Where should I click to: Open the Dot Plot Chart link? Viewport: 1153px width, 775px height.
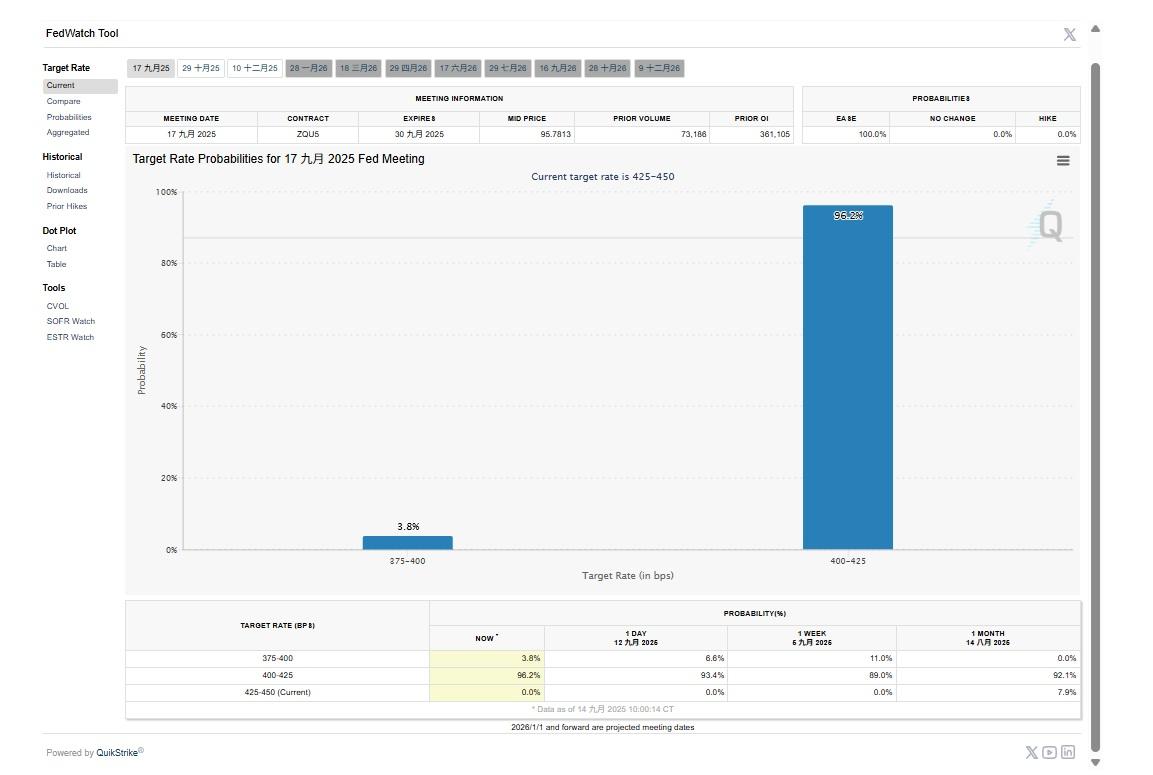(57, 248)
